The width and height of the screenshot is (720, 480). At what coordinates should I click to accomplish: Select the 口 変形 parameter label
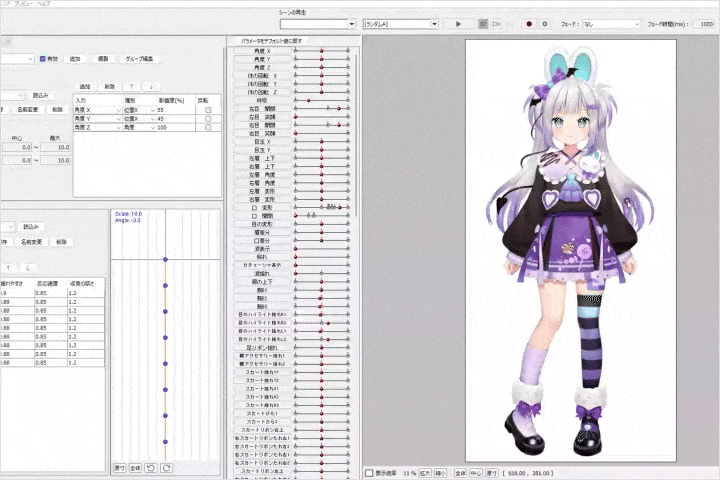pos(262,208)
